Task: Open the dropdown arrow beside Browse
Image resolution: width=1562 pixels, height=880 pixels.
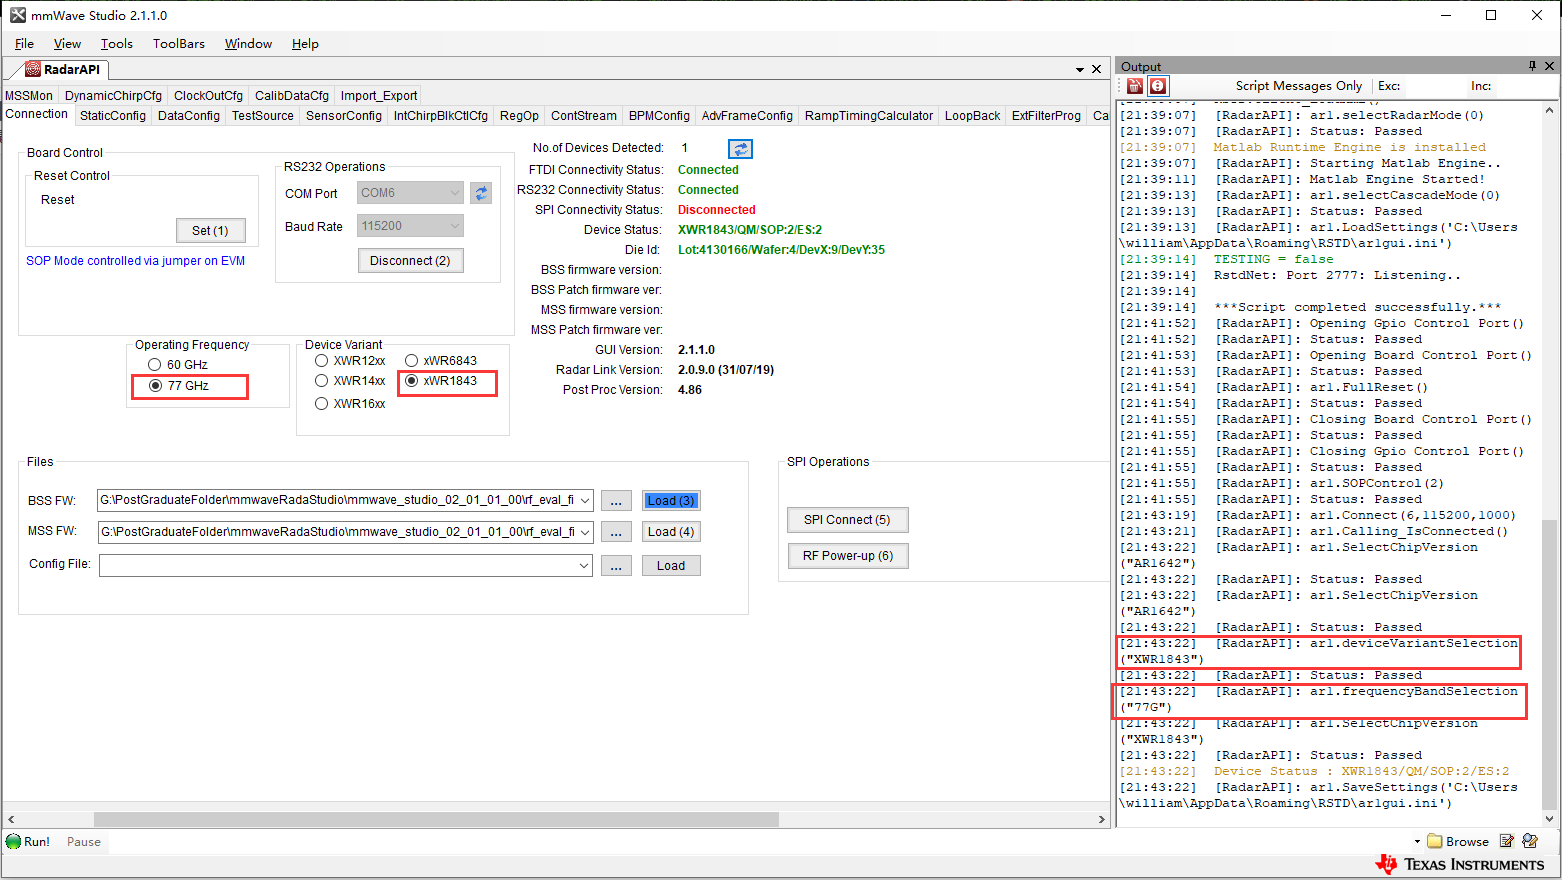Action: pos(1417,842)
